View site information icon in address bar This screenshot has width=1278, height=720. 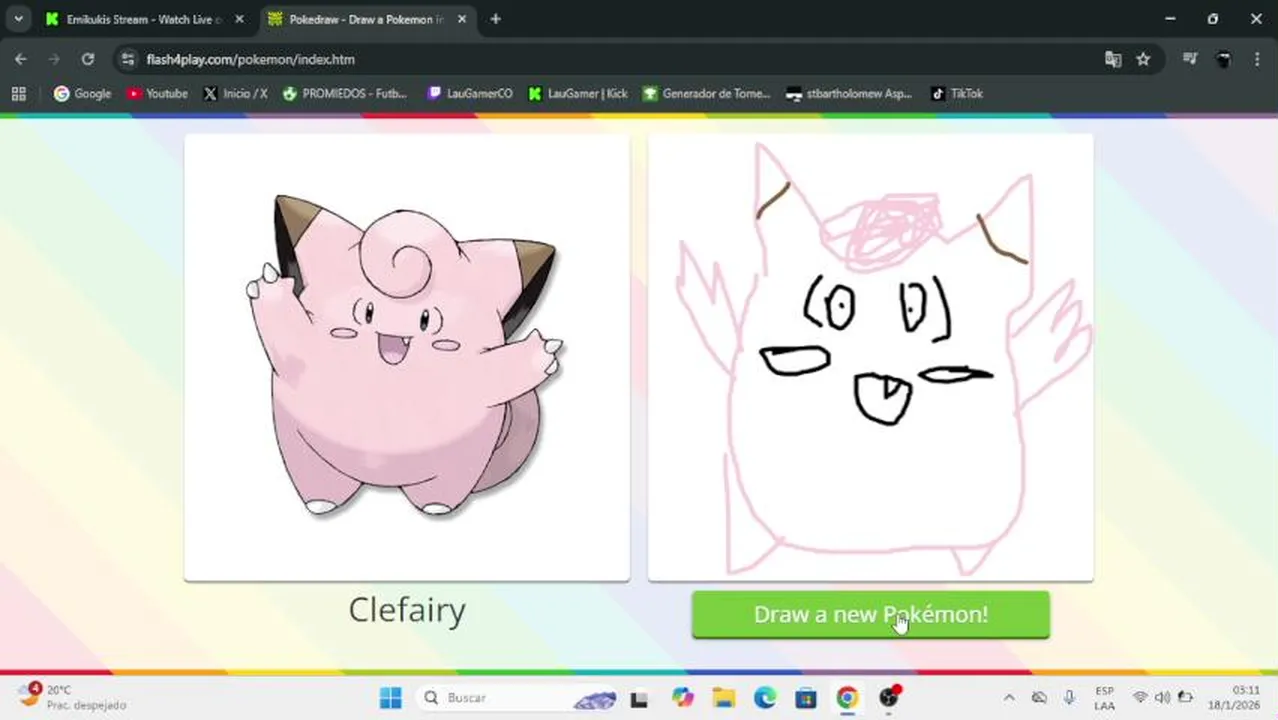pos(127,59)
